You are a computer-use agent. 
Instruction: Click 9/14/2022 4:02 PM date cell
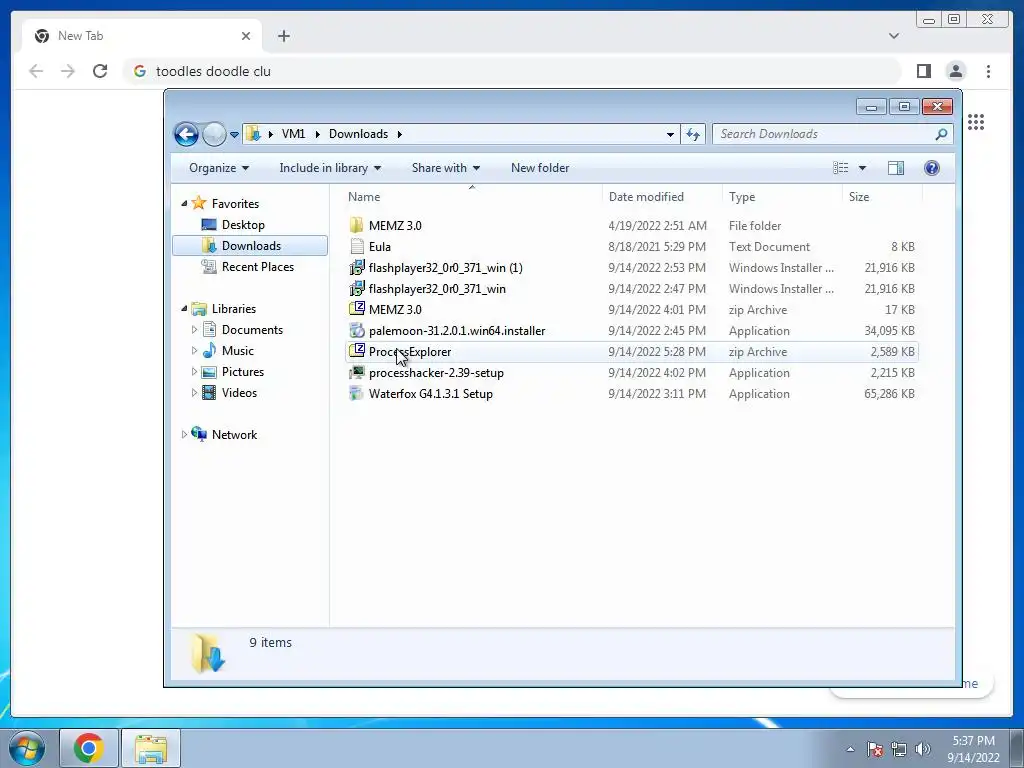point(656,373)
